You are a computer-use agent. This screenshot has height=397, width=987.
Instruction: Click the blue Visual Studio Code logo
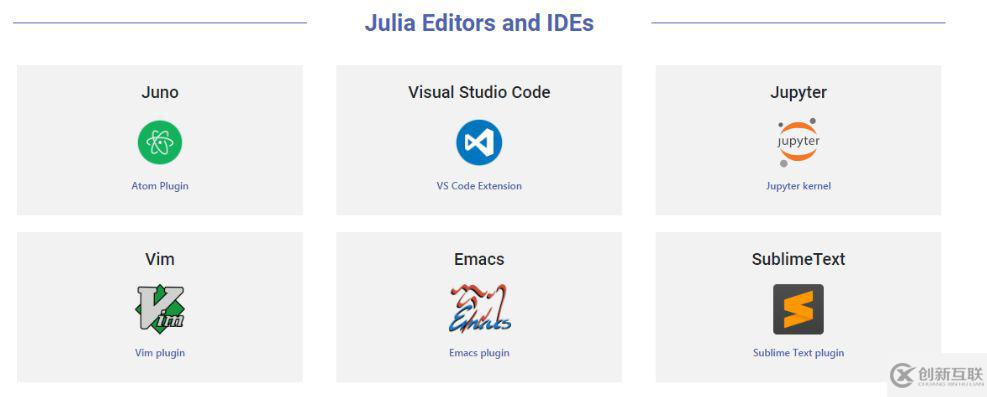(479, 142)
